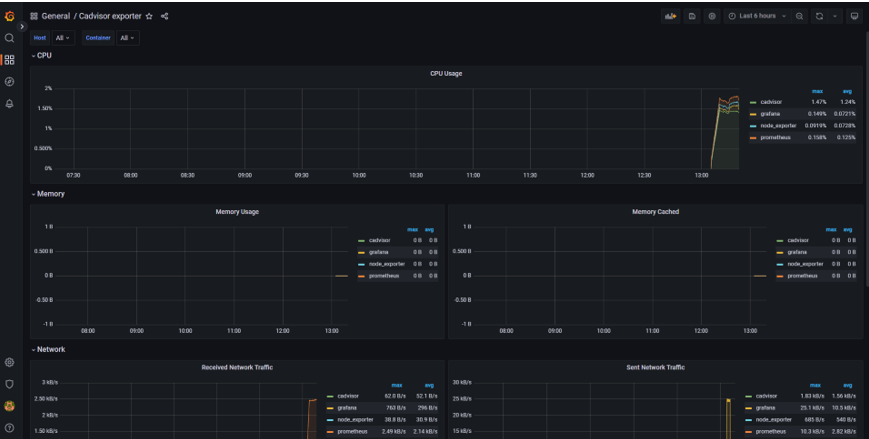Open the Memory Usage panel title menu
Viewport: 869px width, 439px height.
[x=237, y=212]
